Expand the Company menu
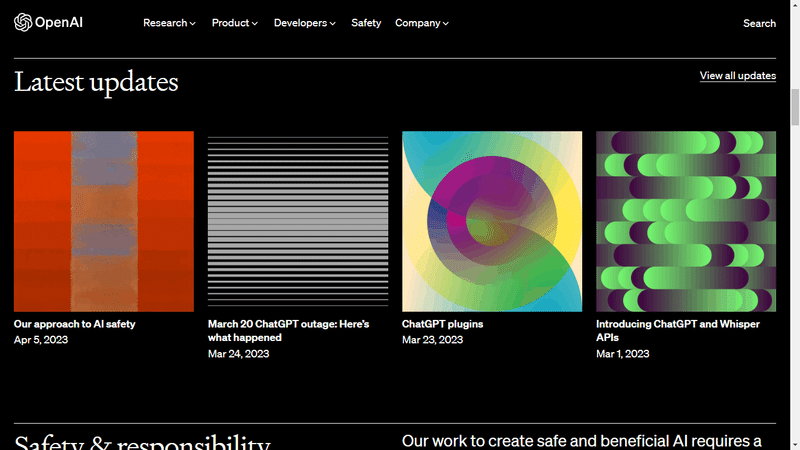 422,23
